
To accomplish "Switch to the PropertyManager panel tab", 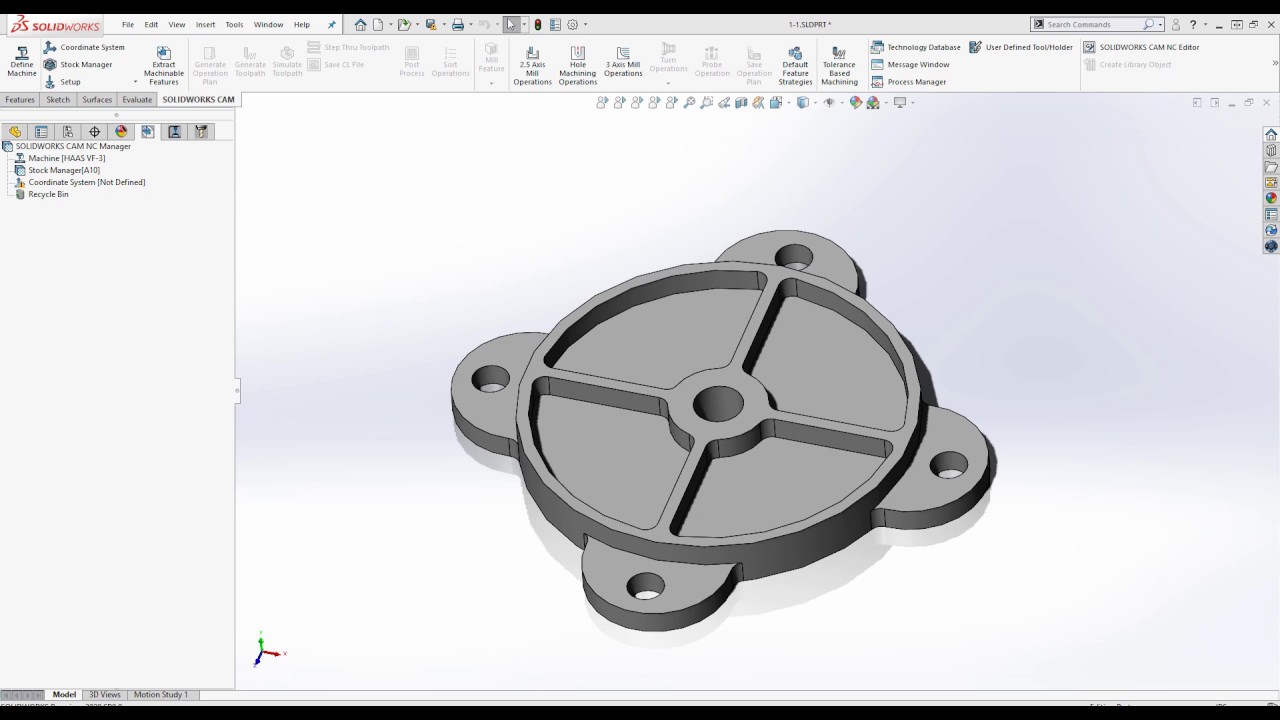I will click(41, 131).
